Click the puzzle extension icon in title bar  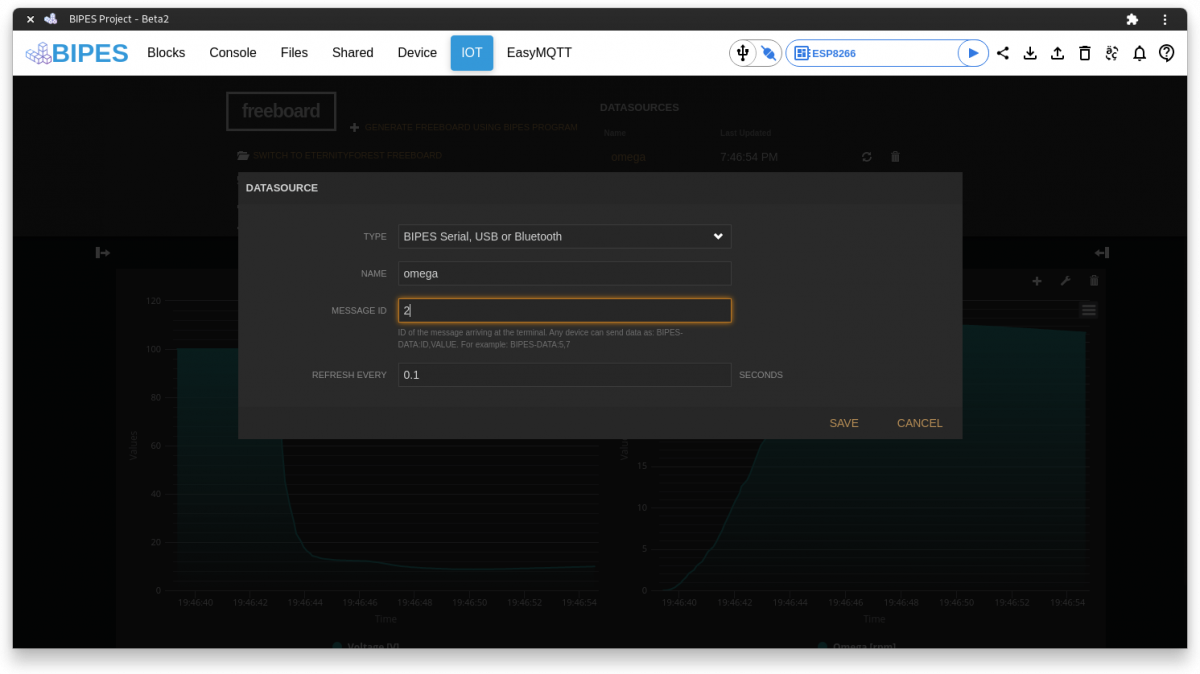pos(1132,19)
